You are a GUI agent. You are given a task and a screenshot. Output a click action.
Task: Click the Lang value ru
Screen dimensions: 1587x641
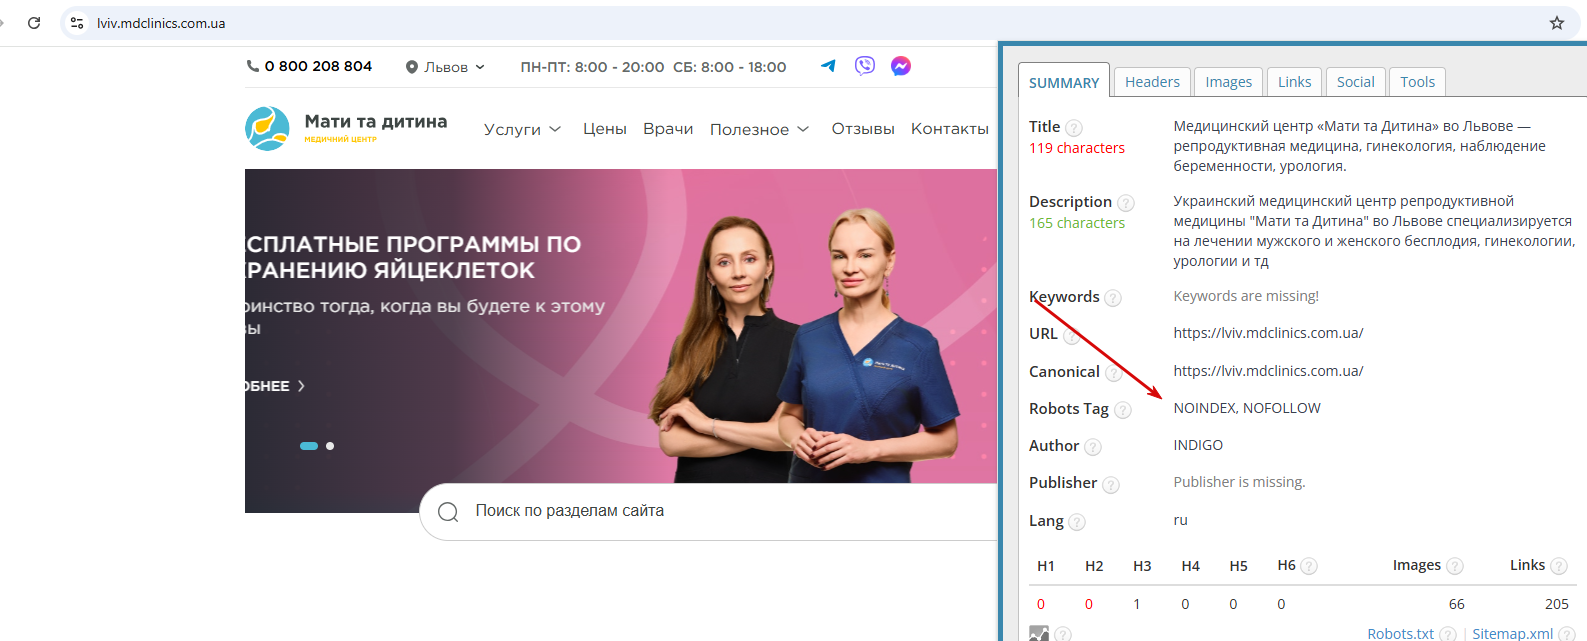pyautogui.click(x=1181, y=520)
